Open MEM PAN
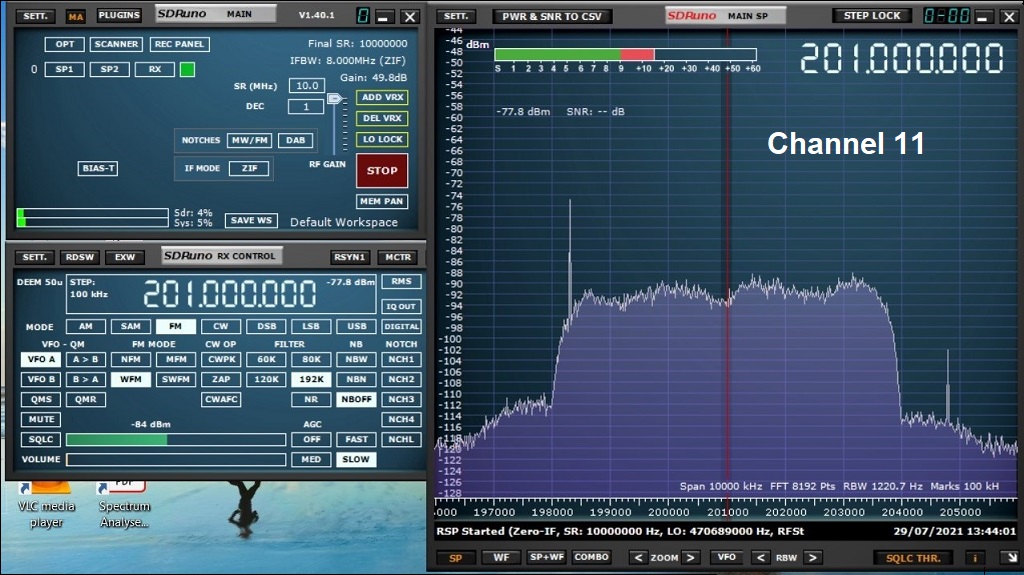The height and width of the screenshot is (575, 1024). [383, 201]
